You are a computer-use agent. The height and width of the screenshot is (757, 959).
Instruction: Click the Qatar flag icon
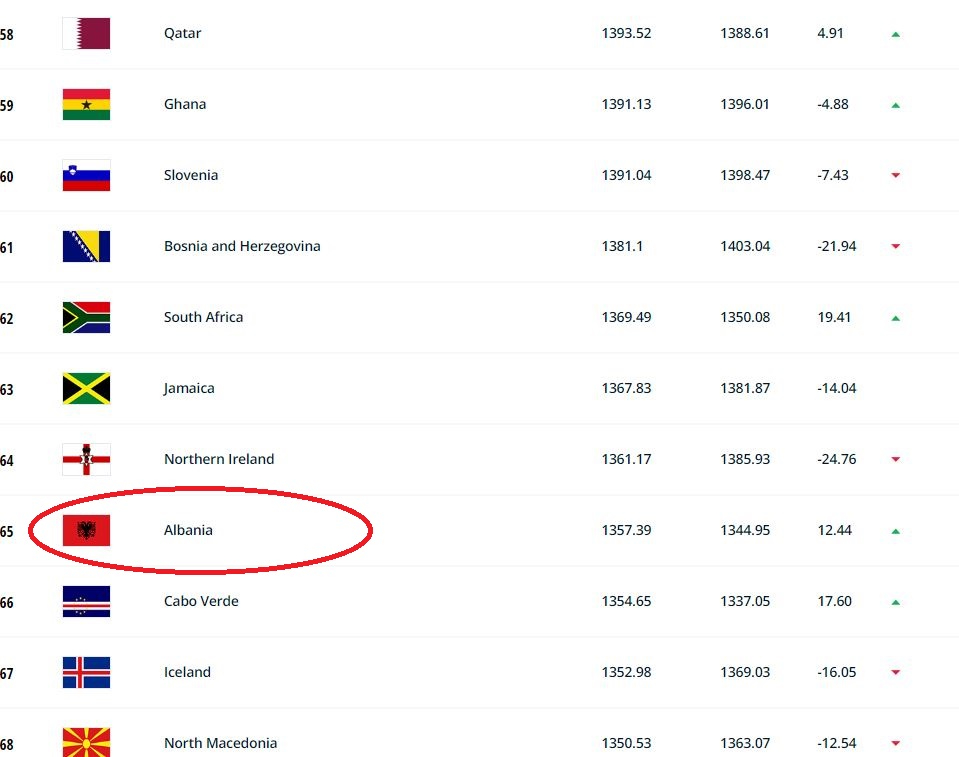tap(86, 33)
